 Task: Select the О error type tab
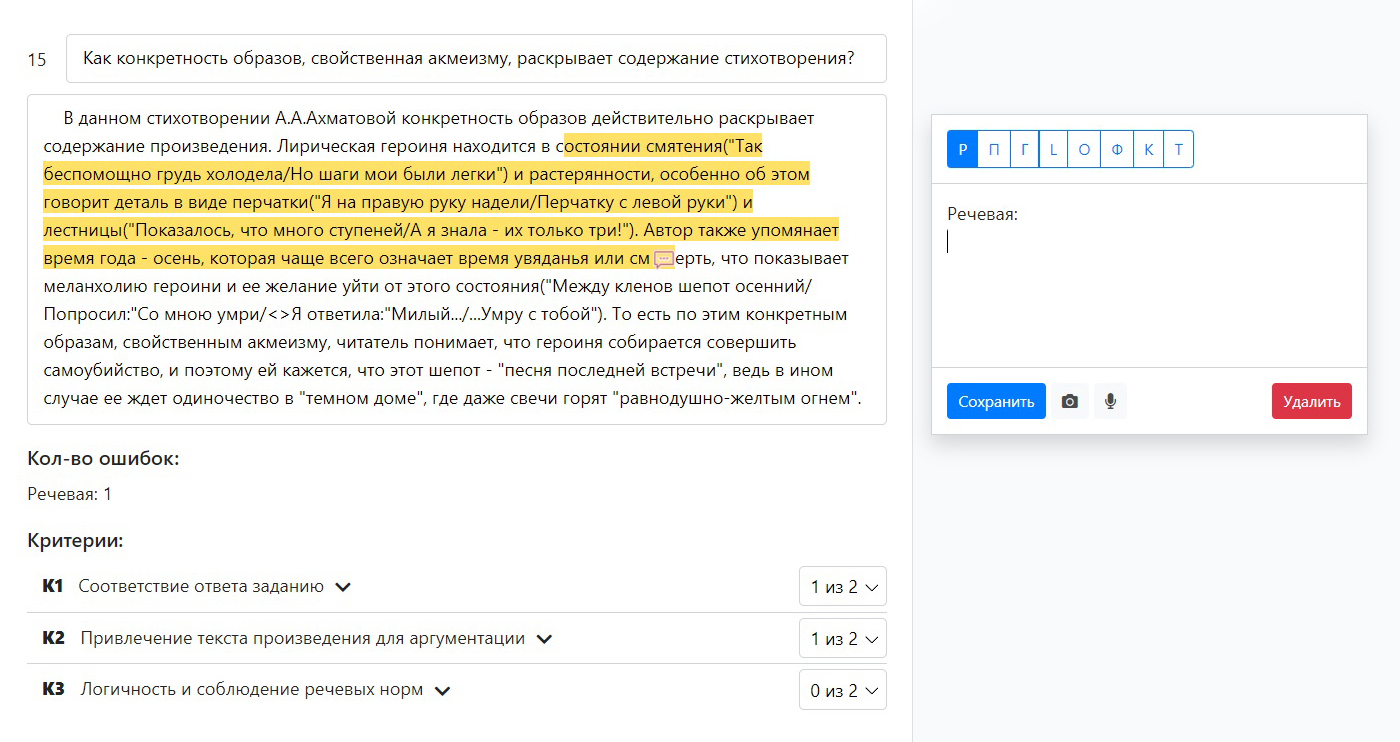[x=1084, y=150]
